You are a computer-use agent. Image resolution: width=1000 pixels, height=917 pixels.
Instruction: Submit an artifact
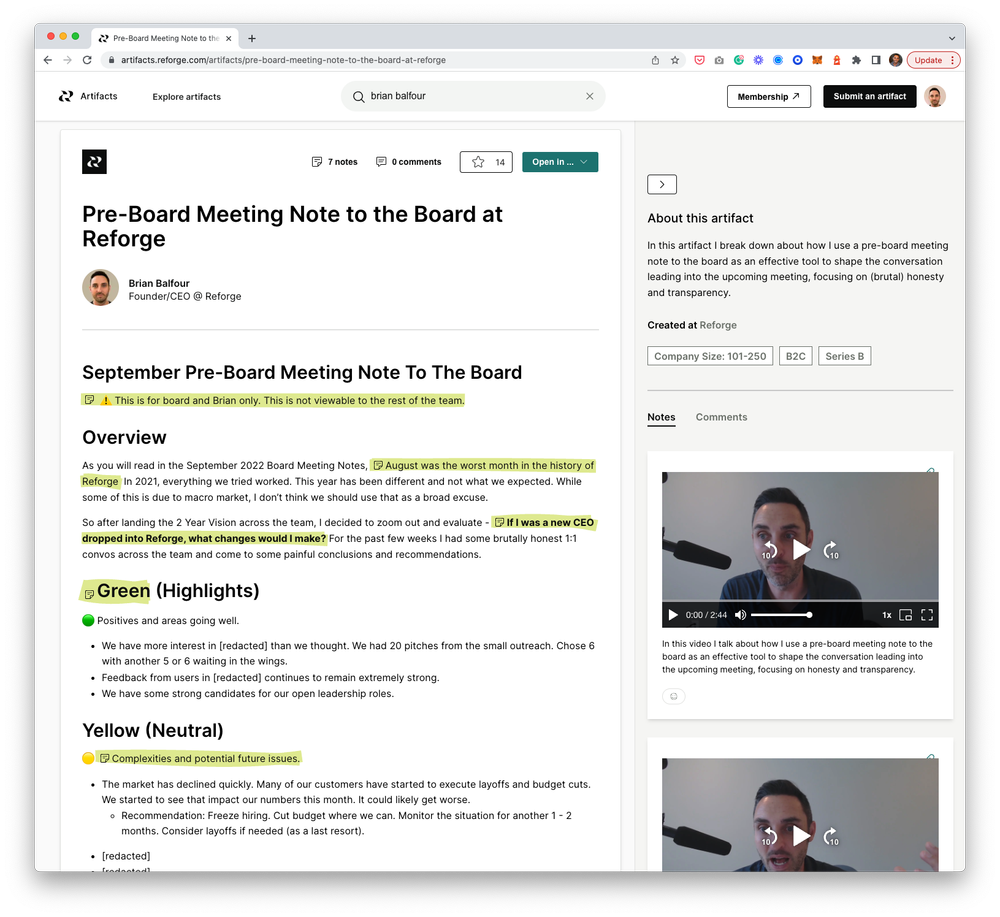(x=869, y=96)
